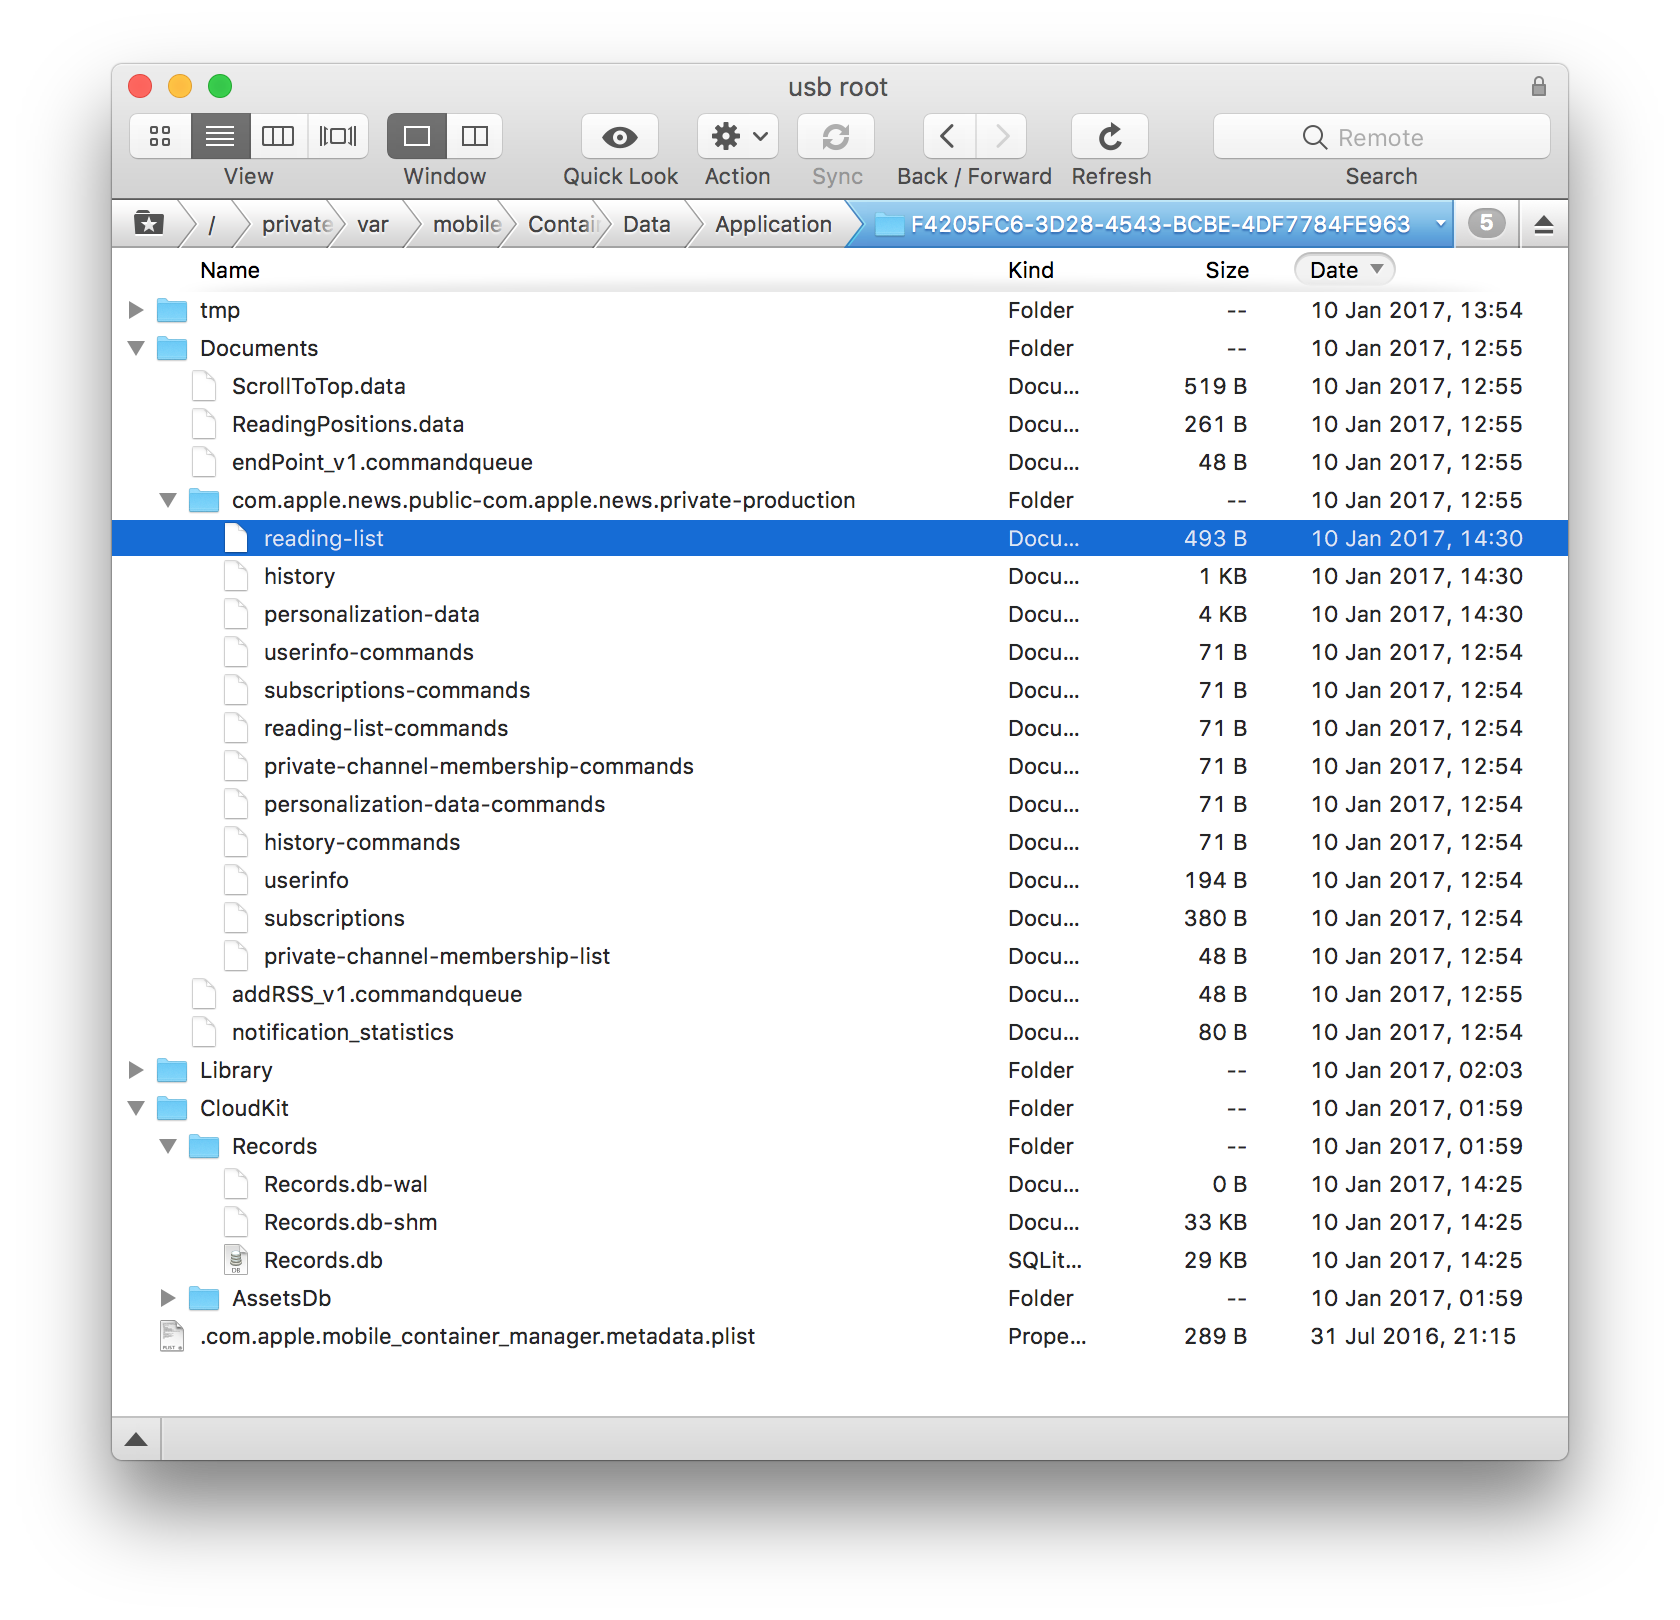Select the Records.db-shm file
This screenshot has height=1620, width=1680.
[840, 1222]
